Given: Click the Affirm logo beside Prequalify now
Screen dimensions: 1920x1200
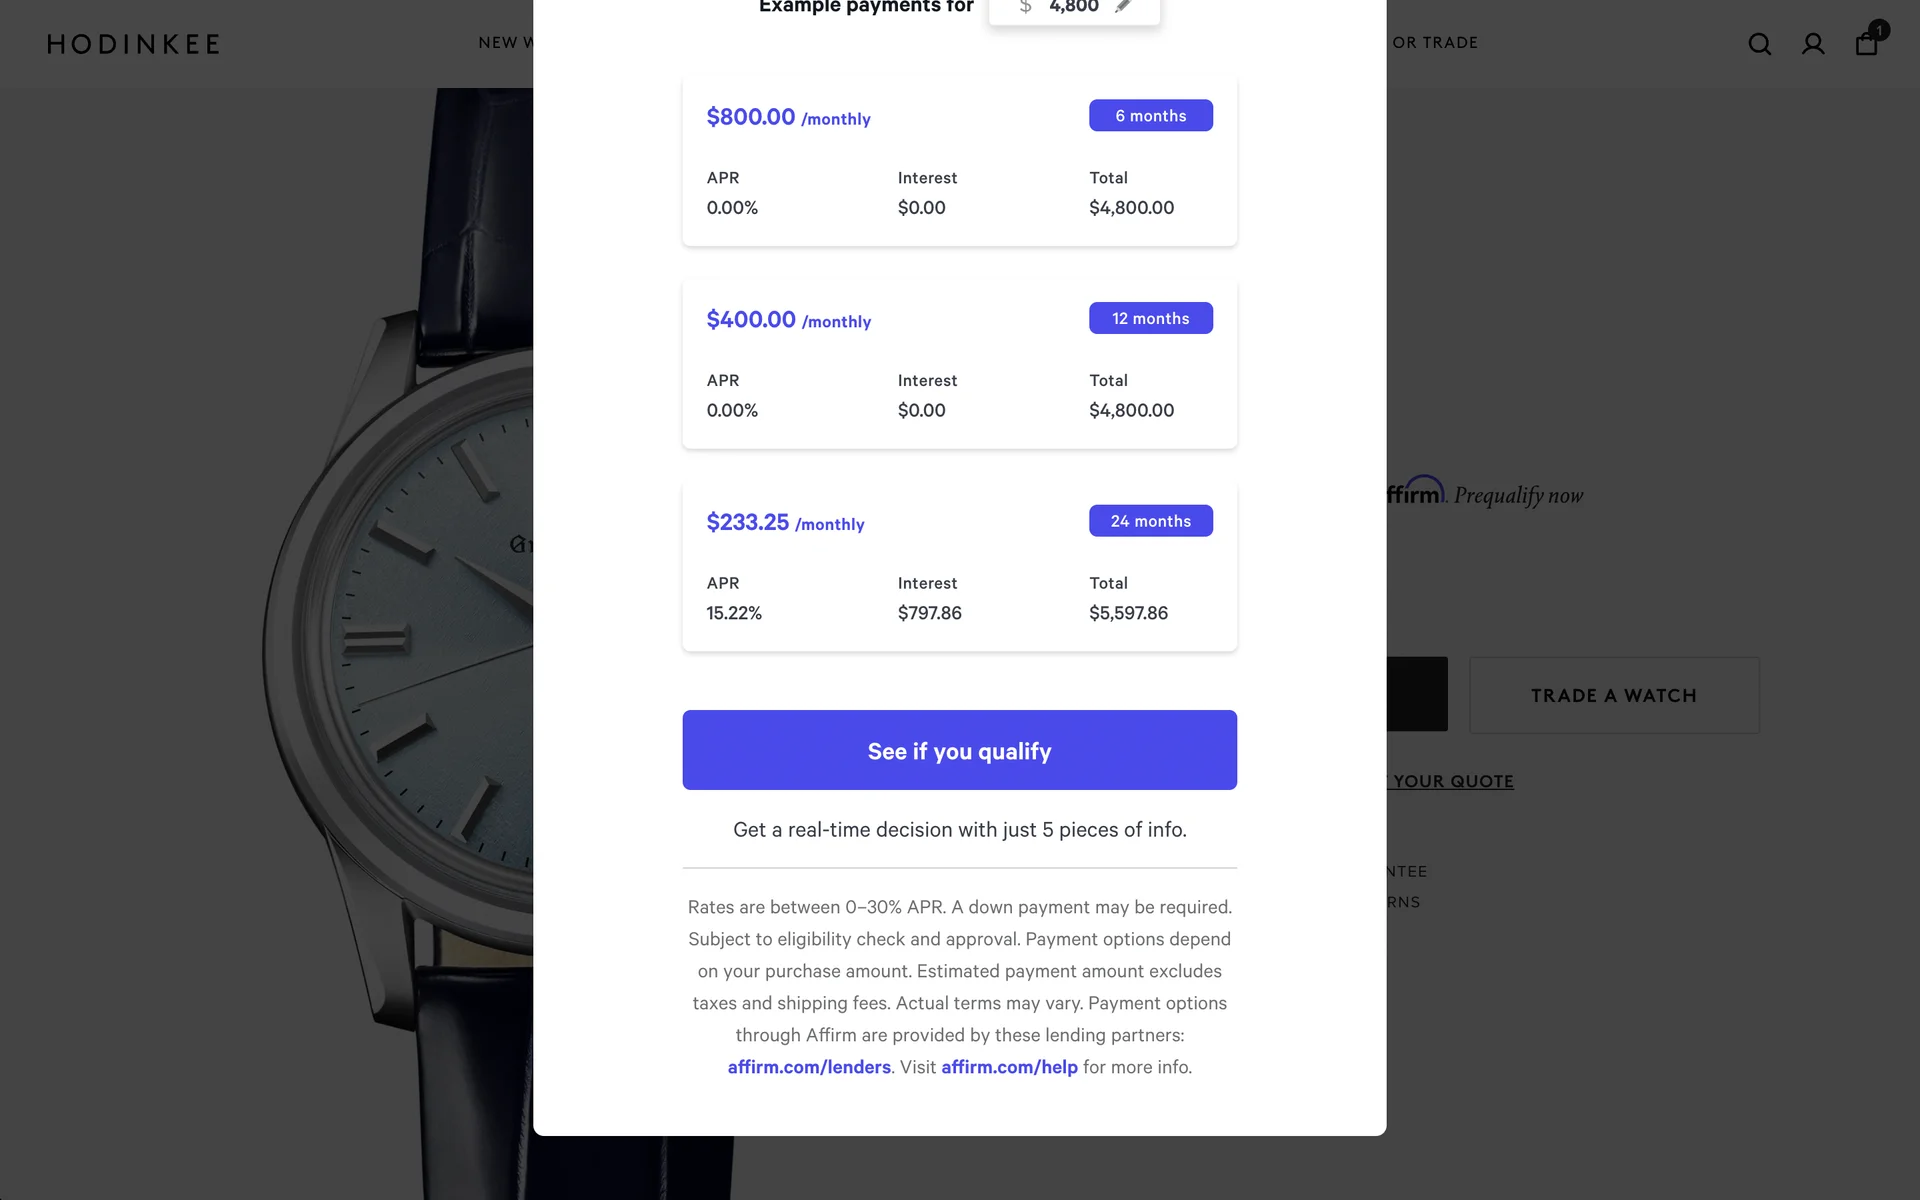Looking at the screenshot, I should pos(1415,493).
